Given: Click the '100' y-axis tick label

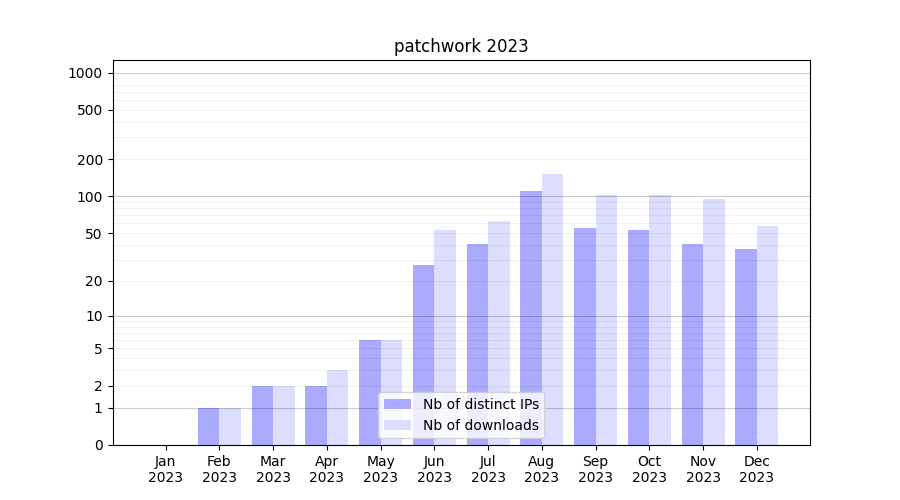Looking at the screenshot, I should click(x=91, y=197).
